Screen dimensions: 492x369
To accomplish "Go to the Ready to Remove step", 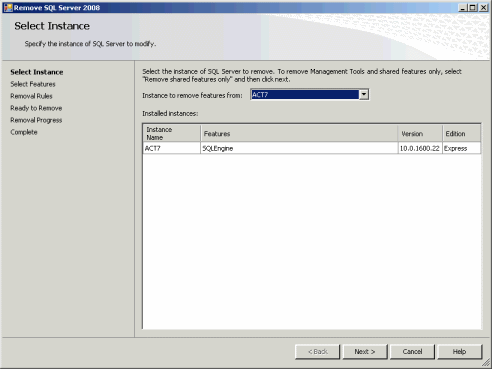I will point(36,108).
